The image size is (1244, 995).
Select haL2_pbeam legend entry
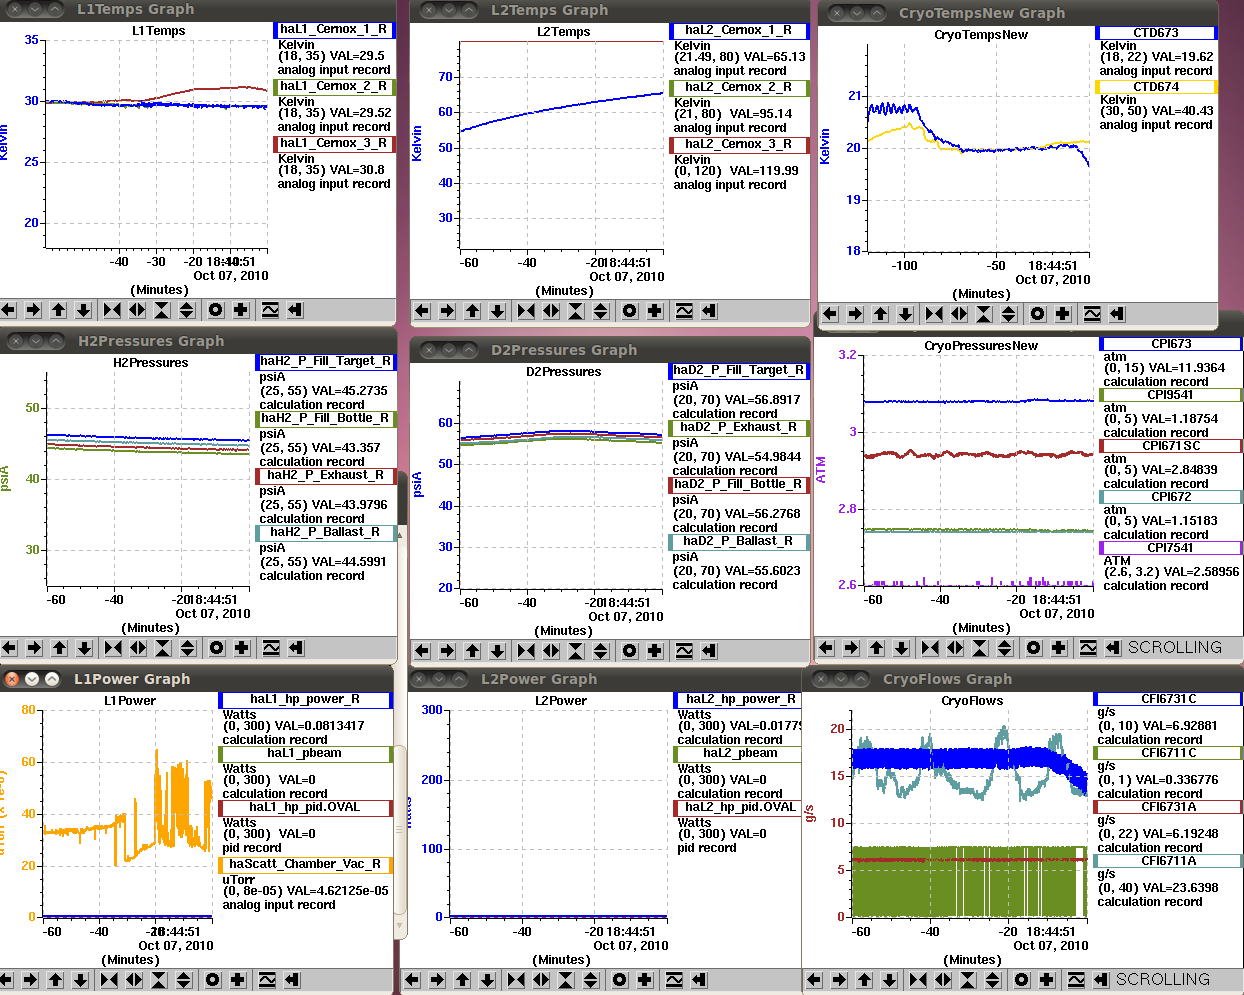tap(739, 754)
